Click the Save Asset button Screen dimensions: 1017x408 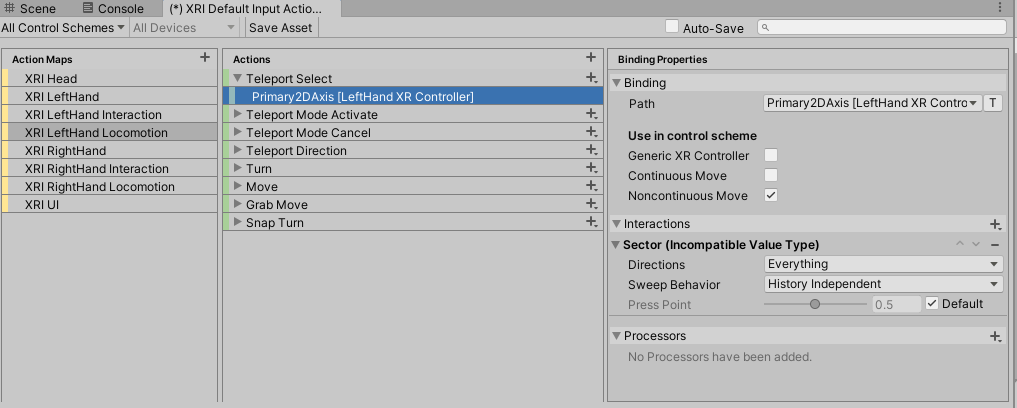pos(281,28)
